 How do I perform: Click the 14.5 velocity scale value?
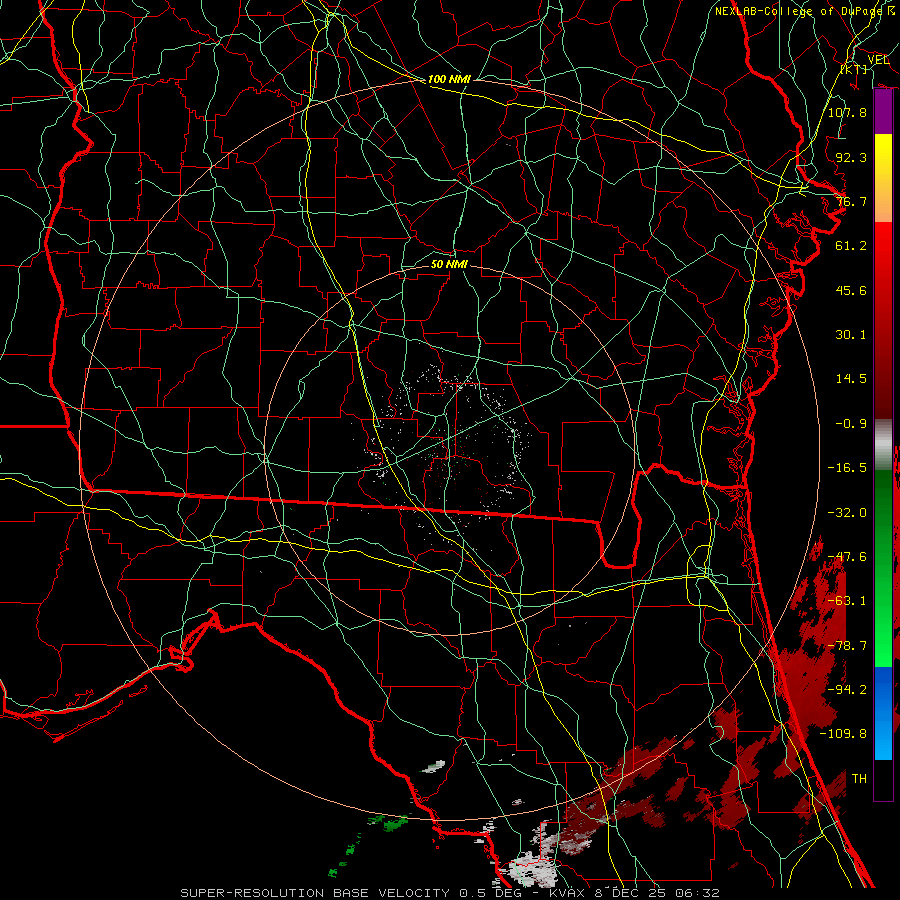pyautogui.click(x=851, y=379)
